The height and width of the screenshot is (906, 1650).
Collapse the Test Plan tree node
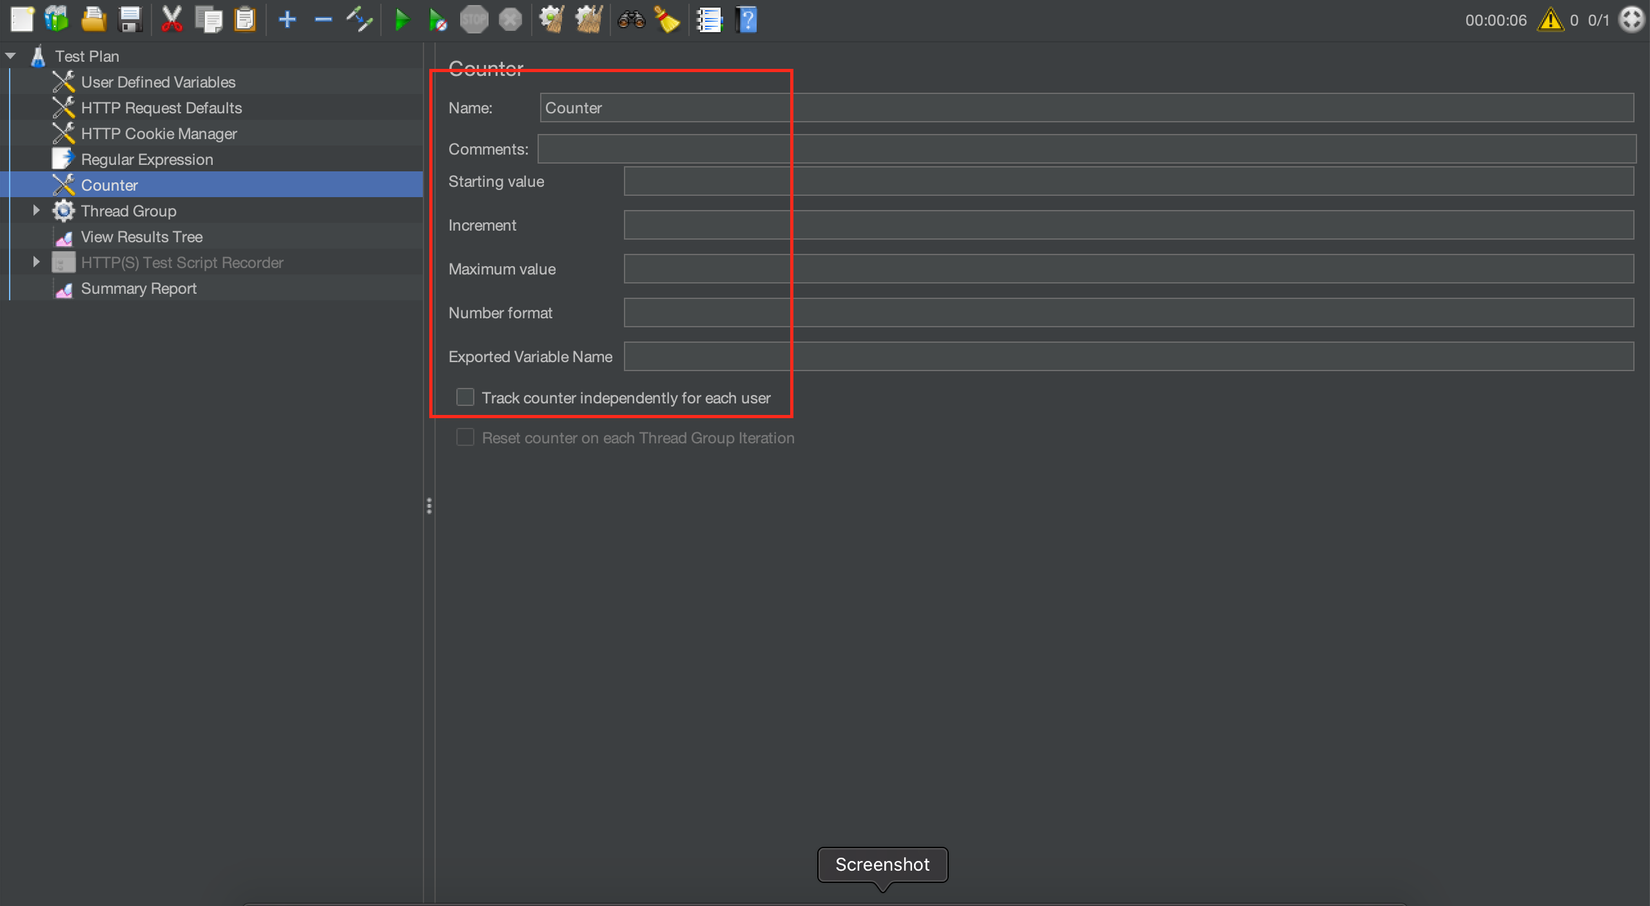[x=10, y=55]
